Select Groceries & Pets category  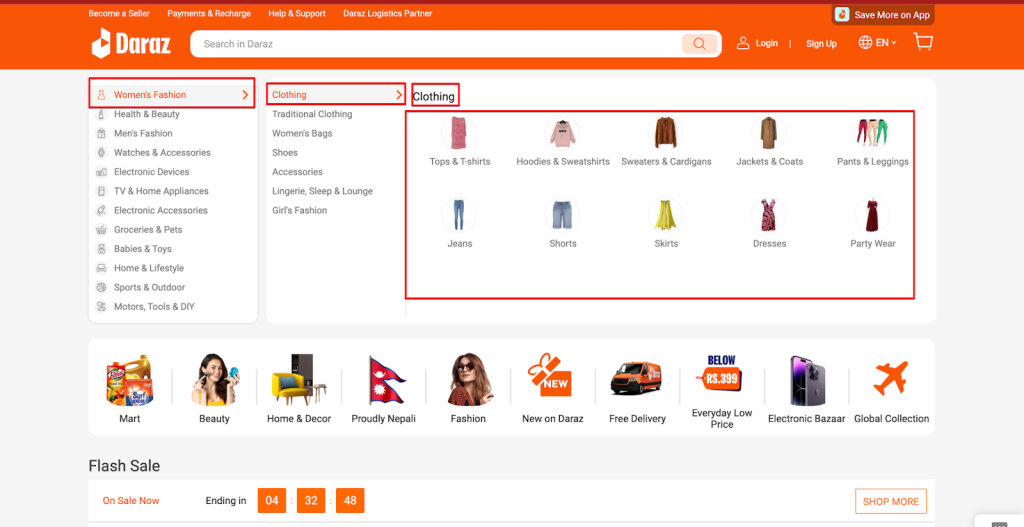(148, 230)
